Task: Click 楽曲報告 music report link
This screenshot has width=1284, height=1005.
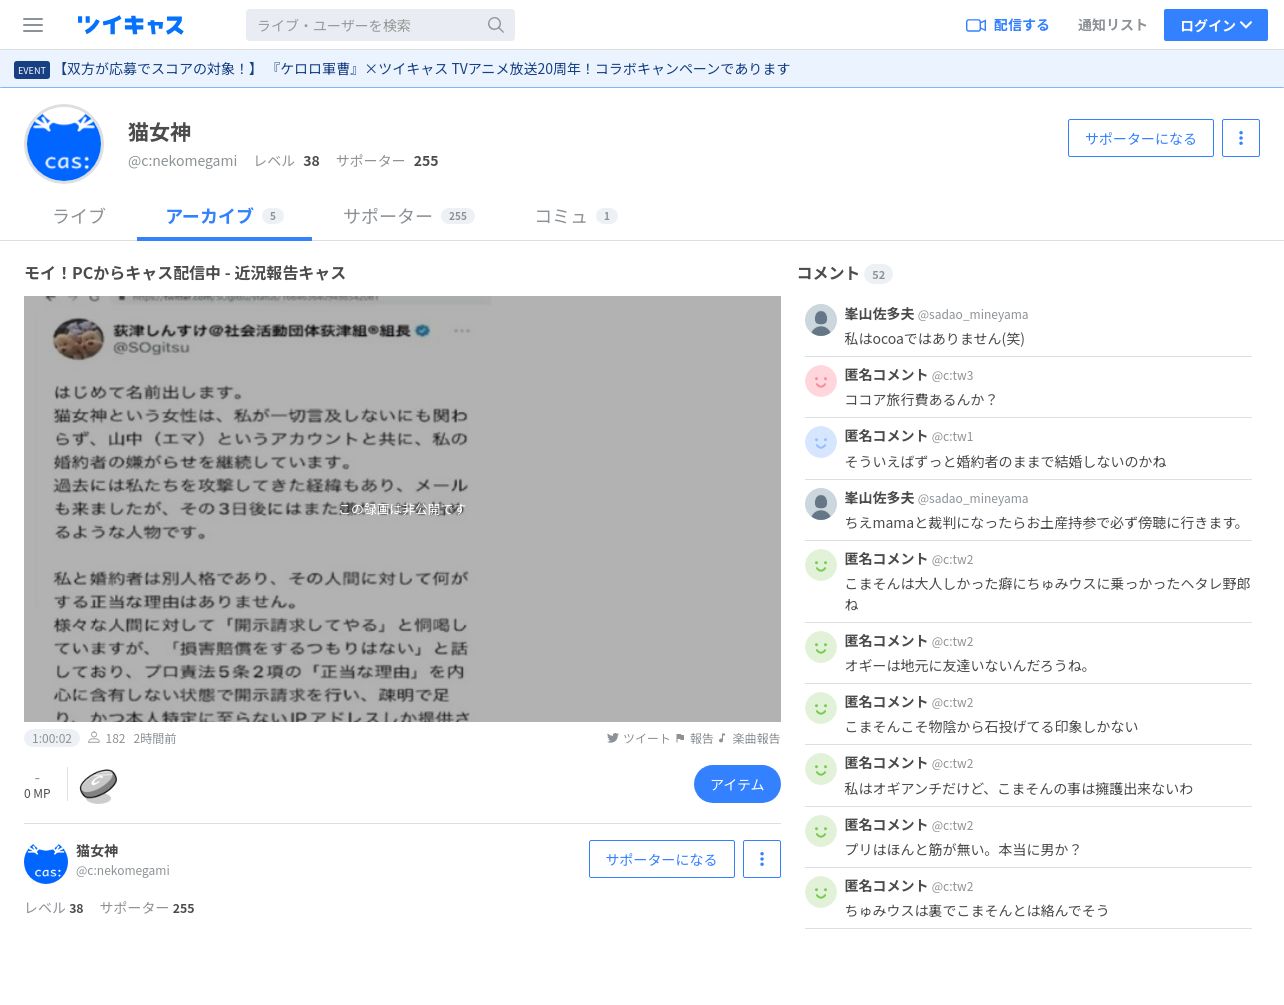Action: coord(749,739)
